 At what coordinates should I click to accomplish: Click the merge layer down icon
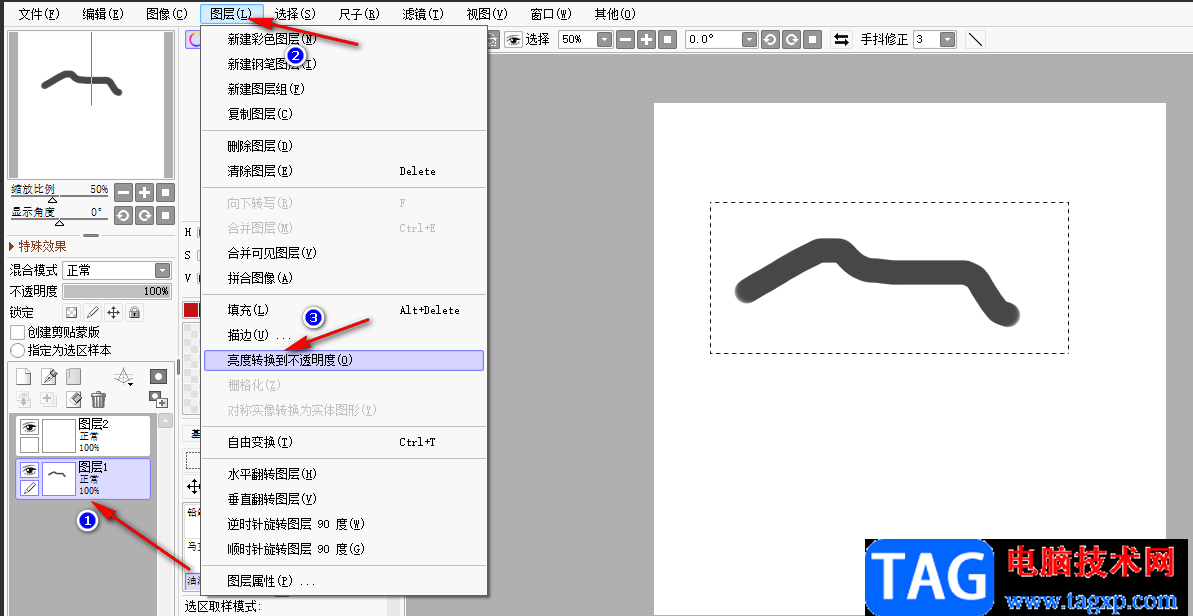pyautogui.click(x=49, y=399)
